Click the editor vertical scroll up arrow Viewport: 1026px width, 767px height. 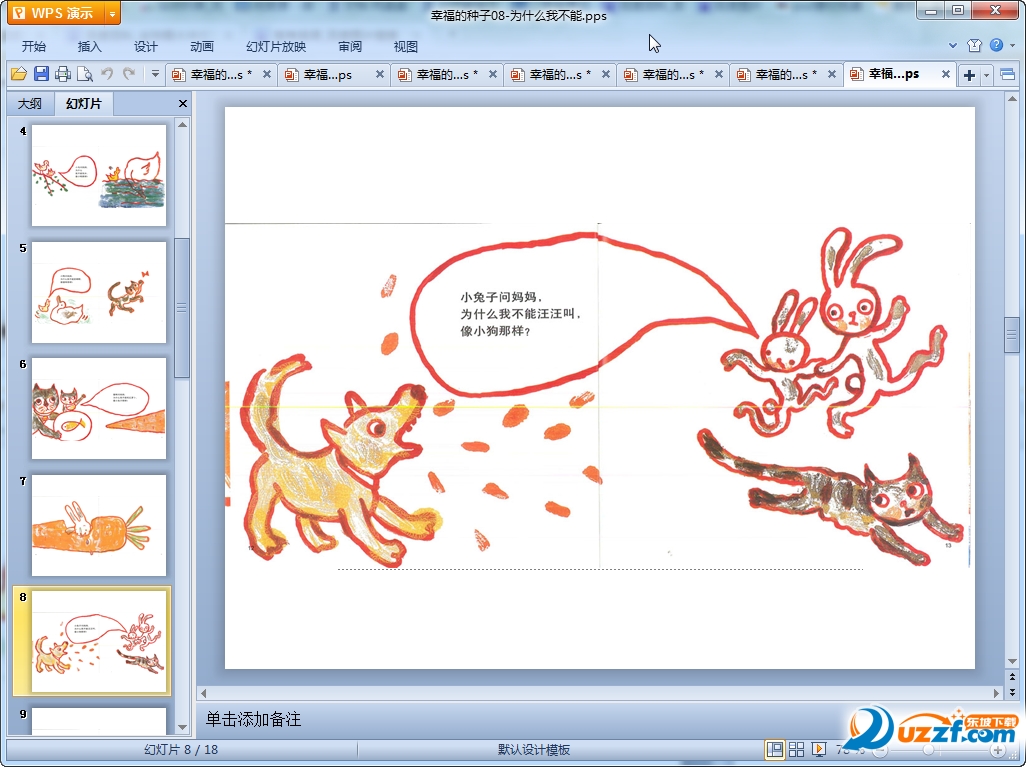point(1012,99)
